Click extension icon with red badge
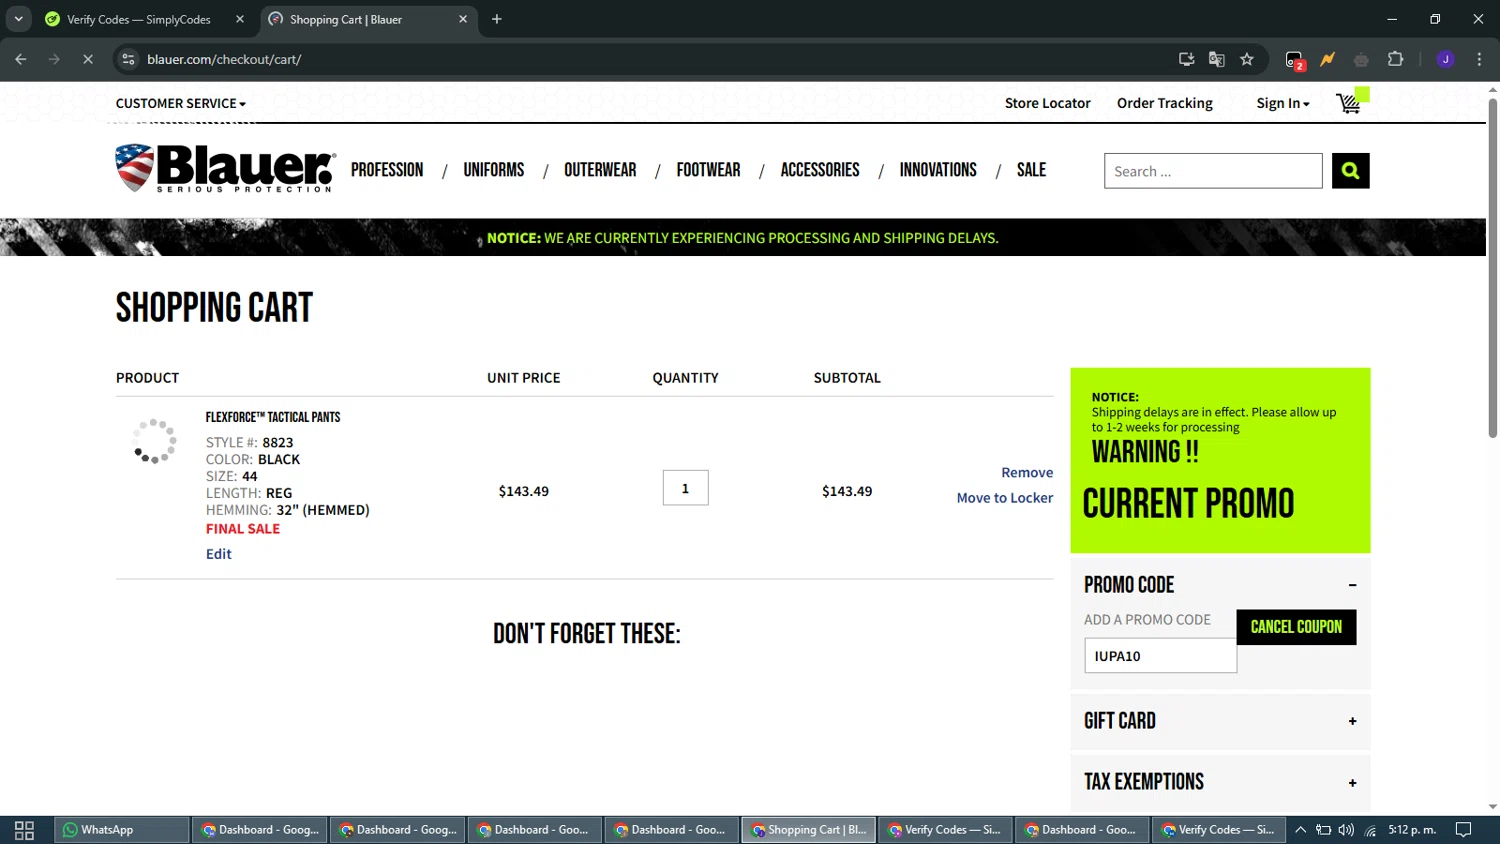The width and height of the screenshot is (1500, 844). [1295, 60]
